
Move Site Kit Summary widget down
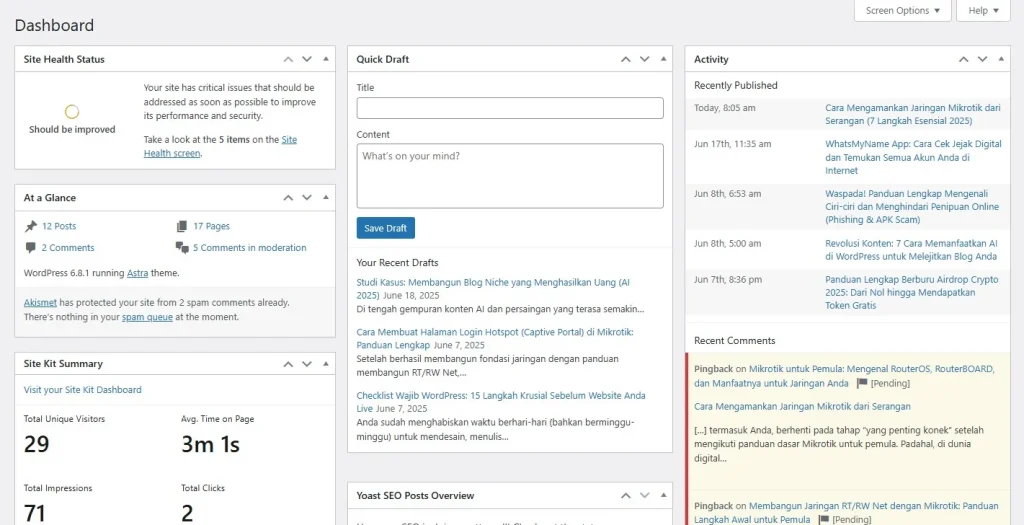coord(307,364)
